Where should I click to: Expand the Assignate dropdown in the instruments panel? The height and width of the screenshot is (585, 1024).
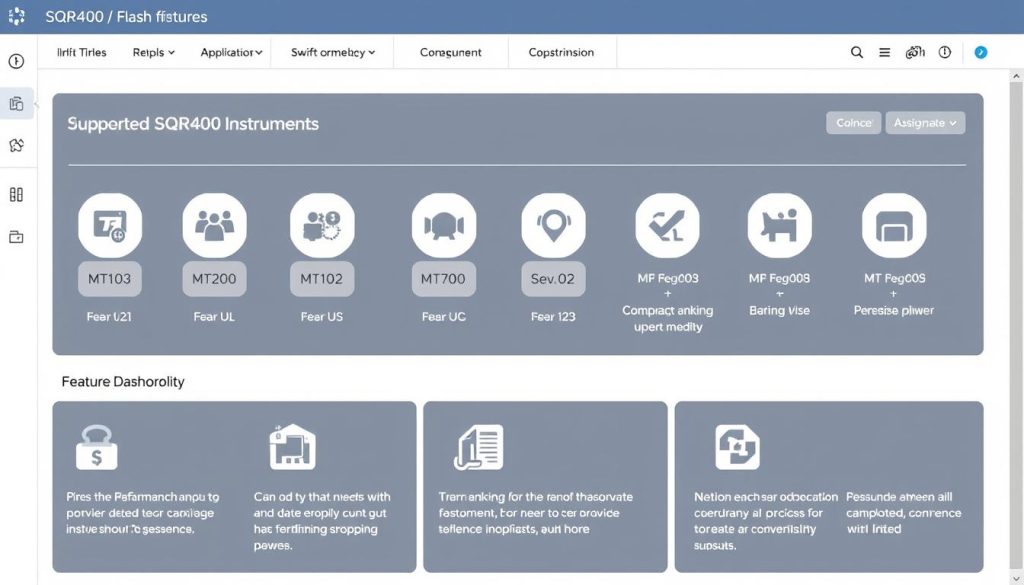pyautogui.click(x=925, y=122)
